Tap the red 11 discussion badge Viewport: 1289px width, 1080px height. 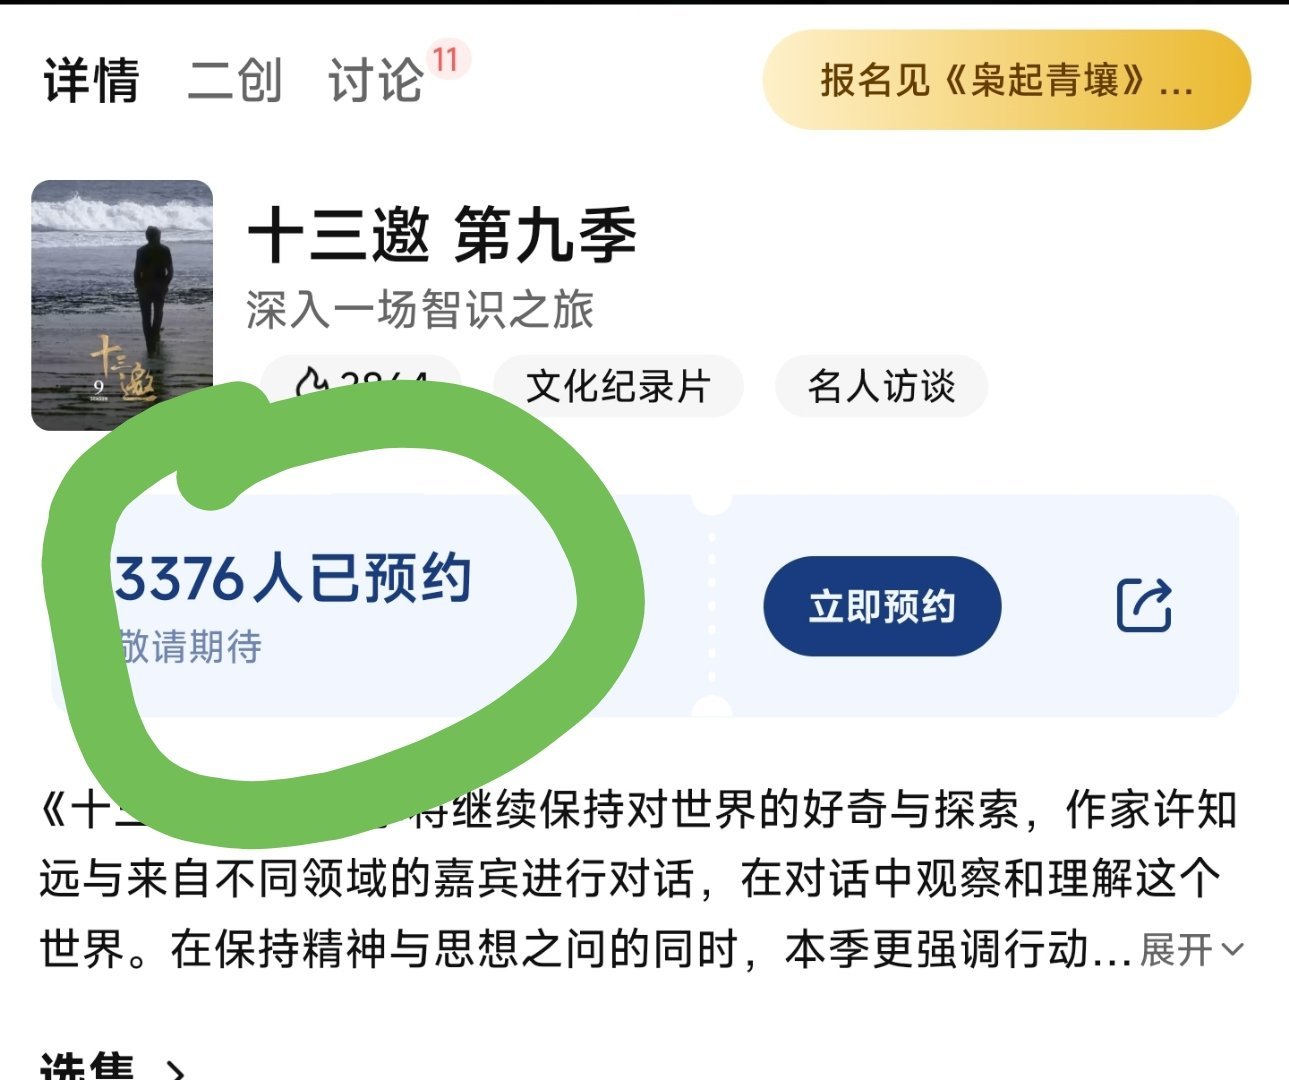point(446,59)
